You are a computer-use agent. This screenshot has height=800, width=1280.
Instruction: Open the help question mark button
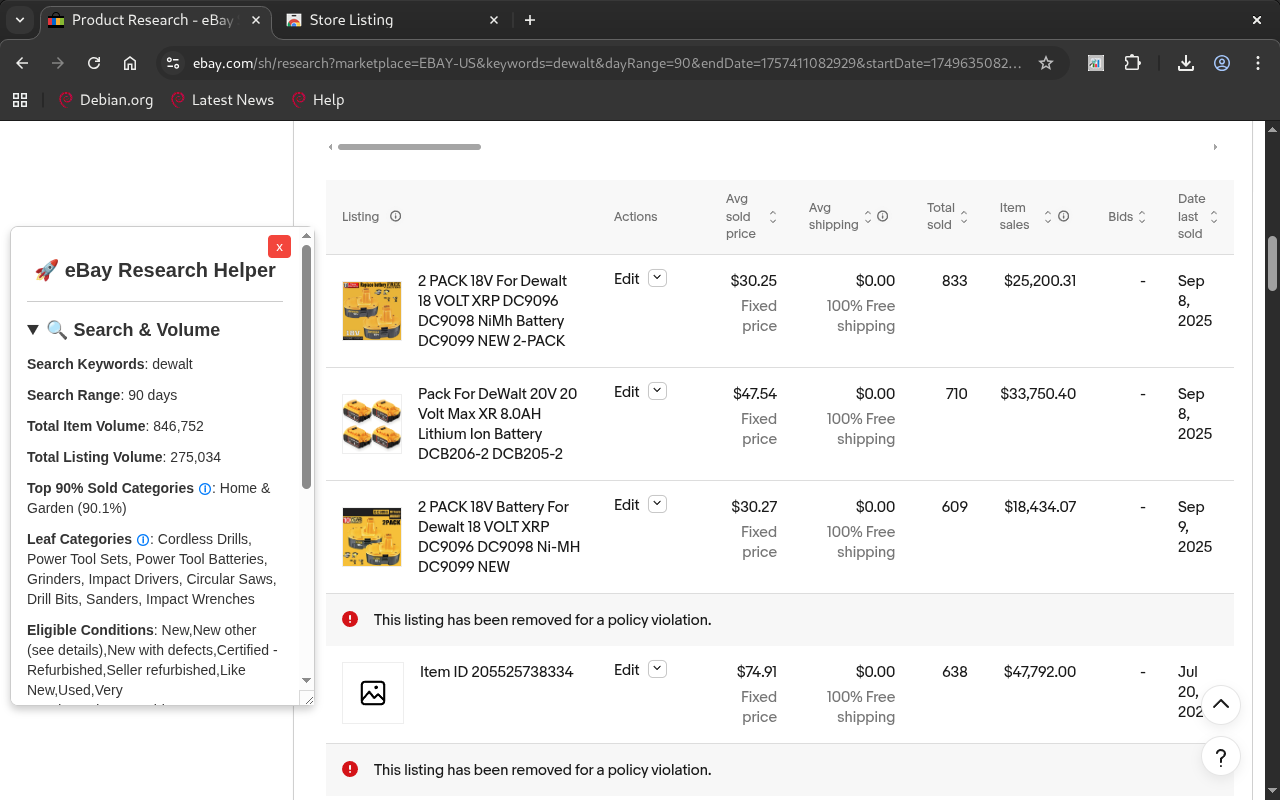[x=1221, y=757]
